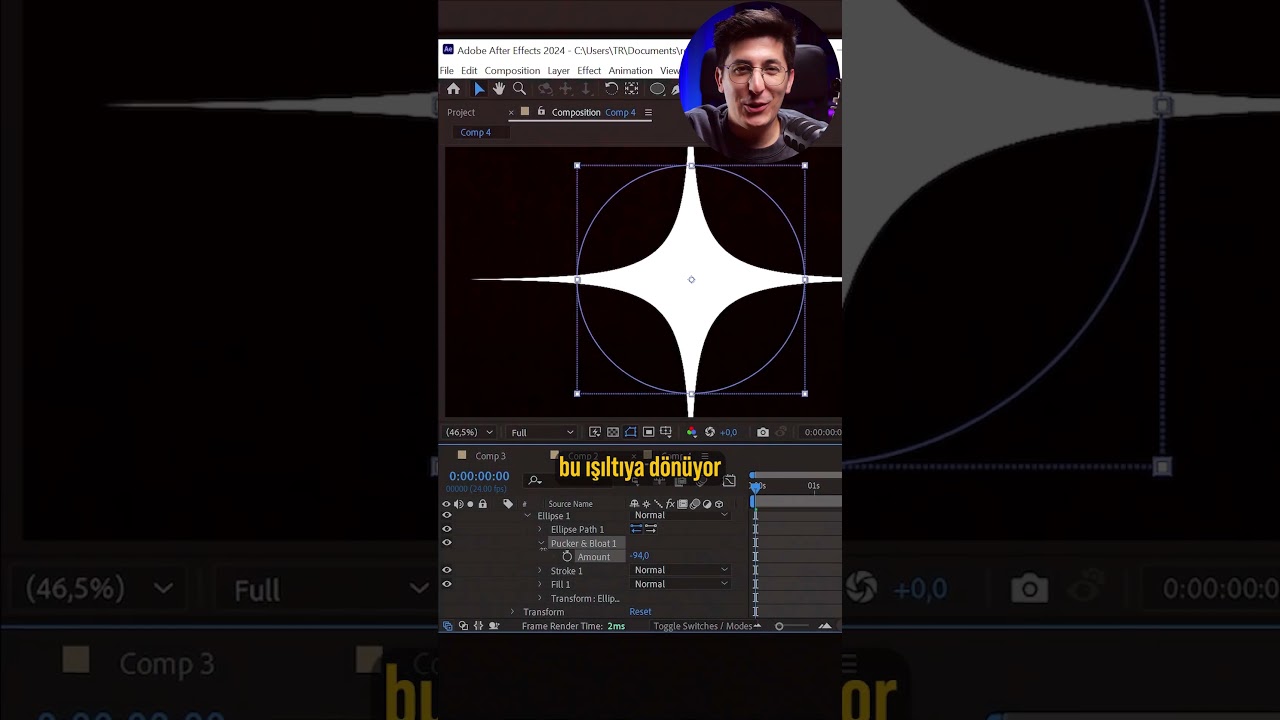
Task: Select the Hand tool
Action: pyautogui.click(x=499, y=89)
